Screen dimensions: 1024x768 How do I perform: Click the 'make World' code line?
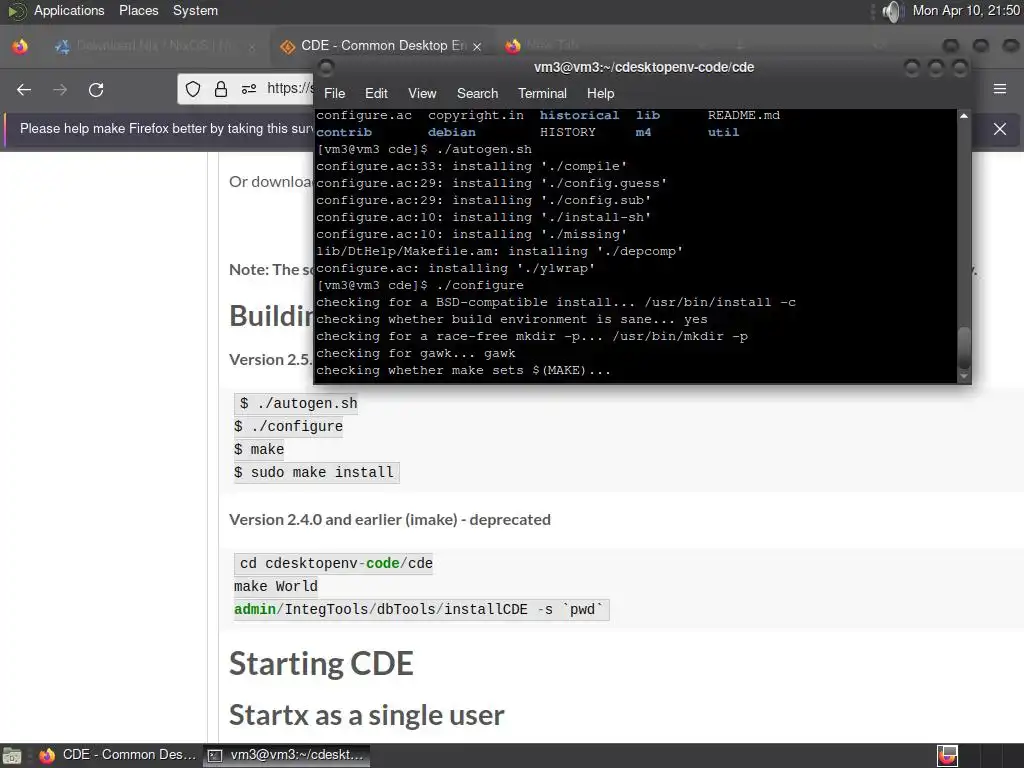(276, 586)
